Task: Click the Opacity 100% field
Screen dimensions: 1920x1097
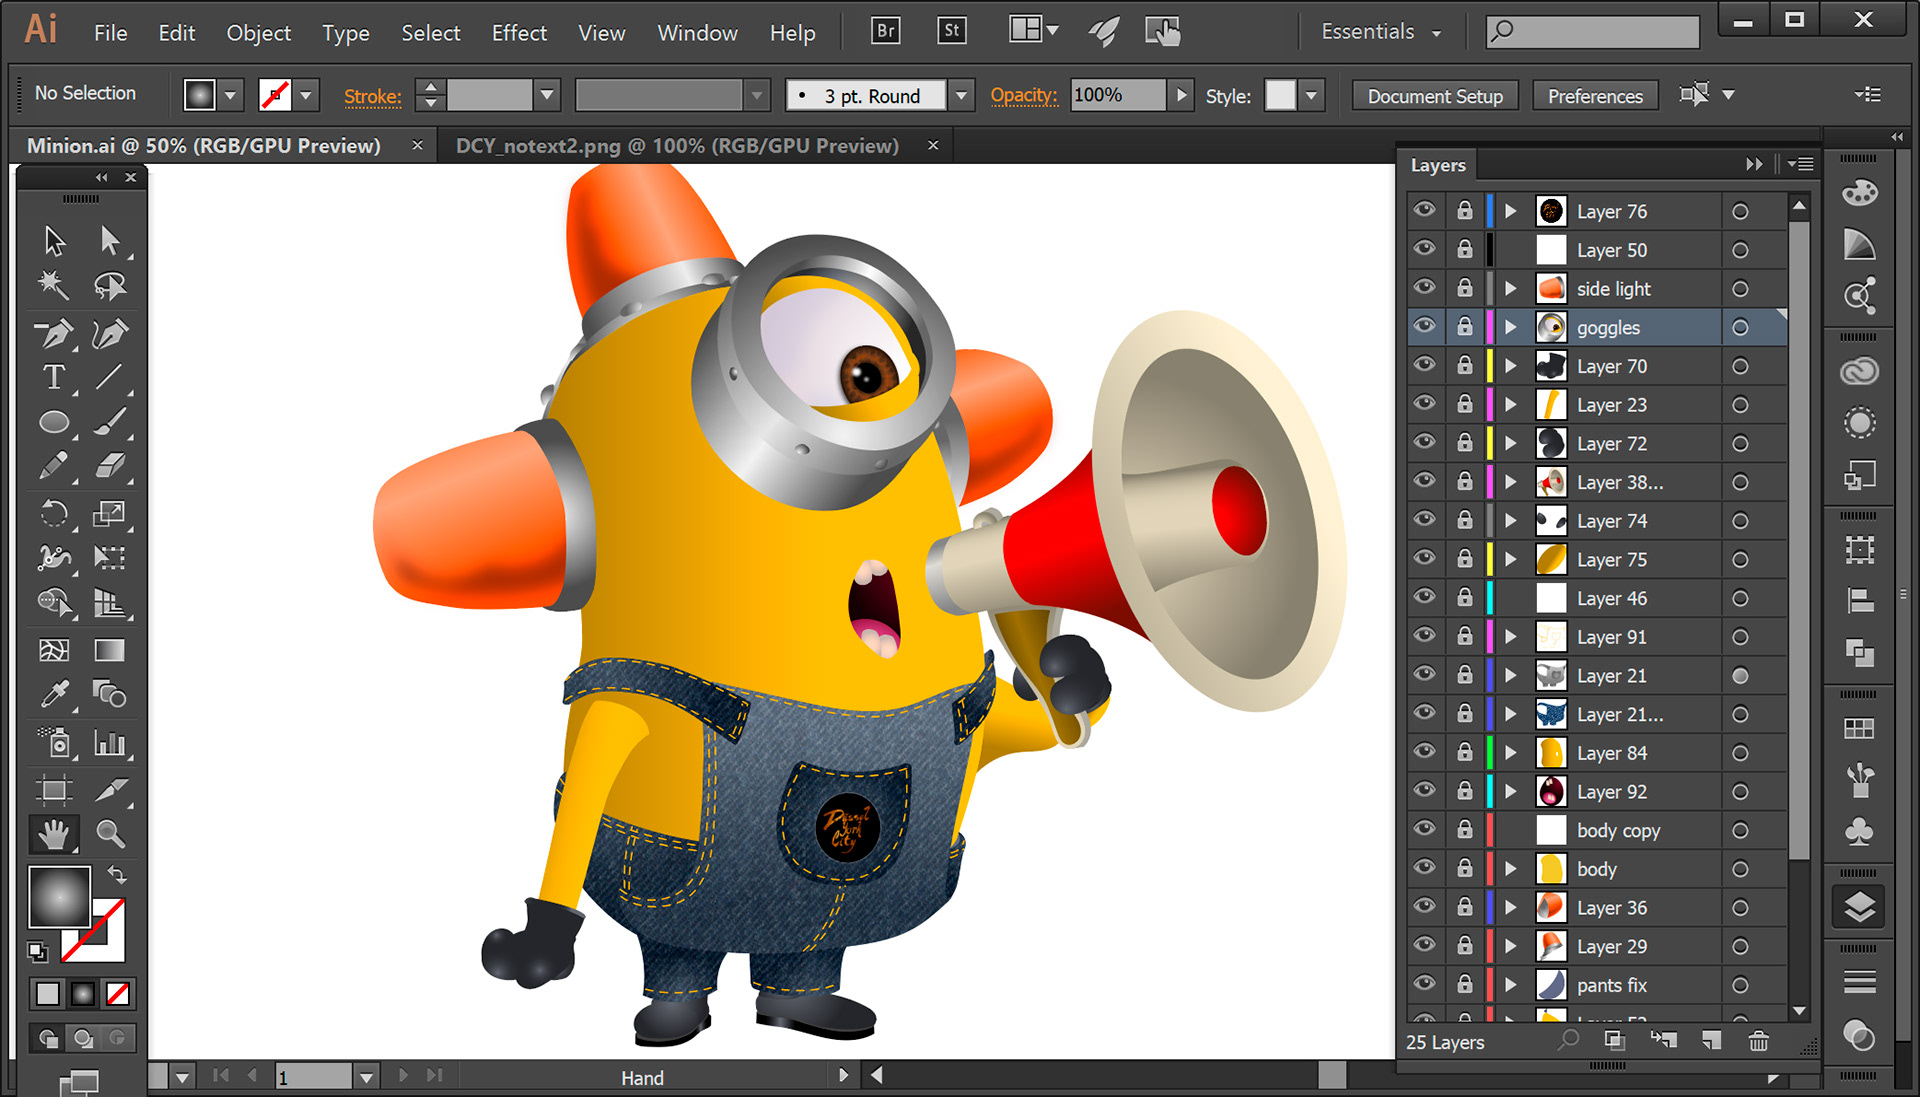Action: click(1117, 95)
